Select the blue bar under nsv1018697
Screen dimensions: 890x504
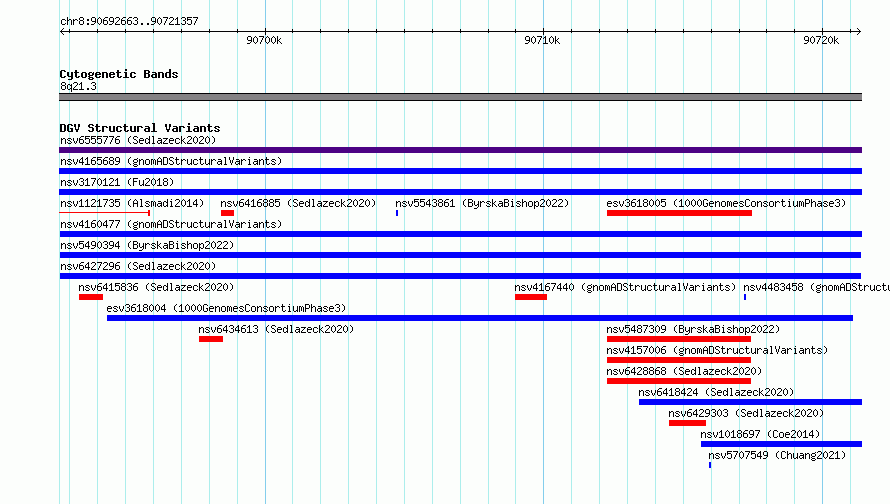click(x=782, y=444)
